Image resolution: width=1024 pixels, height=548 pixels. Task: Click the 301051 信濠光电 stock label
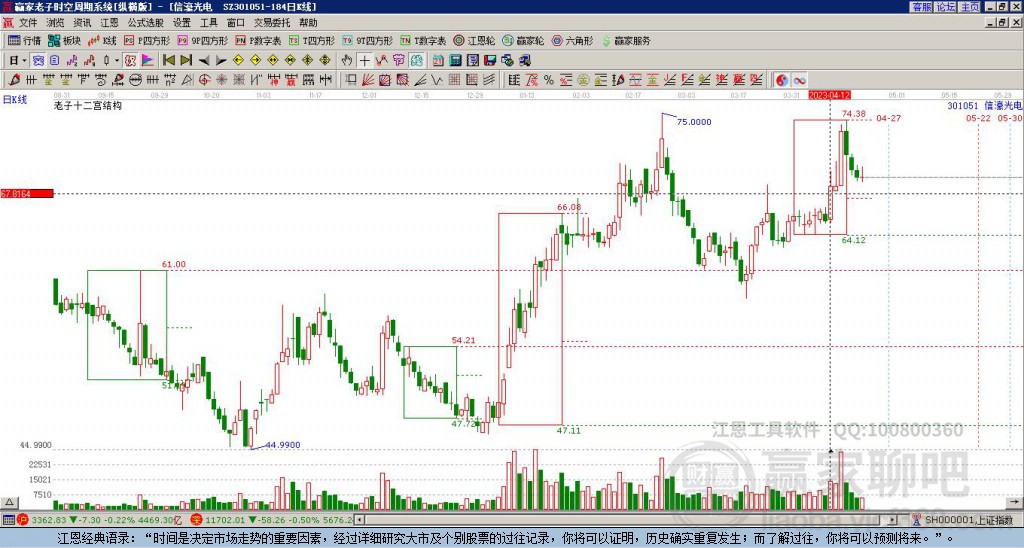[x=984, y=105]
